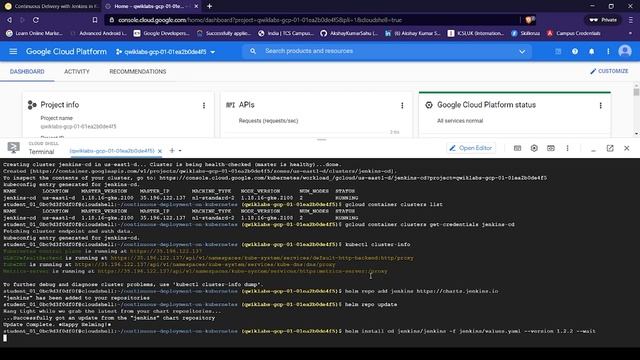Switch to the ACTIVITY tab
The width and height of the screenshot is (640, 360).
(x=77, y=71)
